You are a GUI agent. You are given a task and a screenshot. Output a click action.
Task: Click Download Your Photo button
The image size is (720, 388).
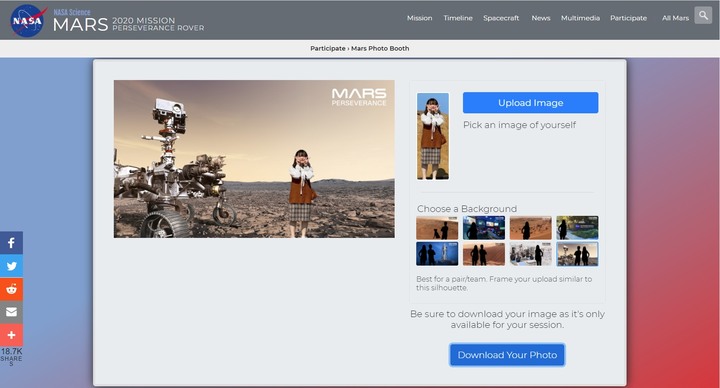pyautogui.click(x=507, y=355)
